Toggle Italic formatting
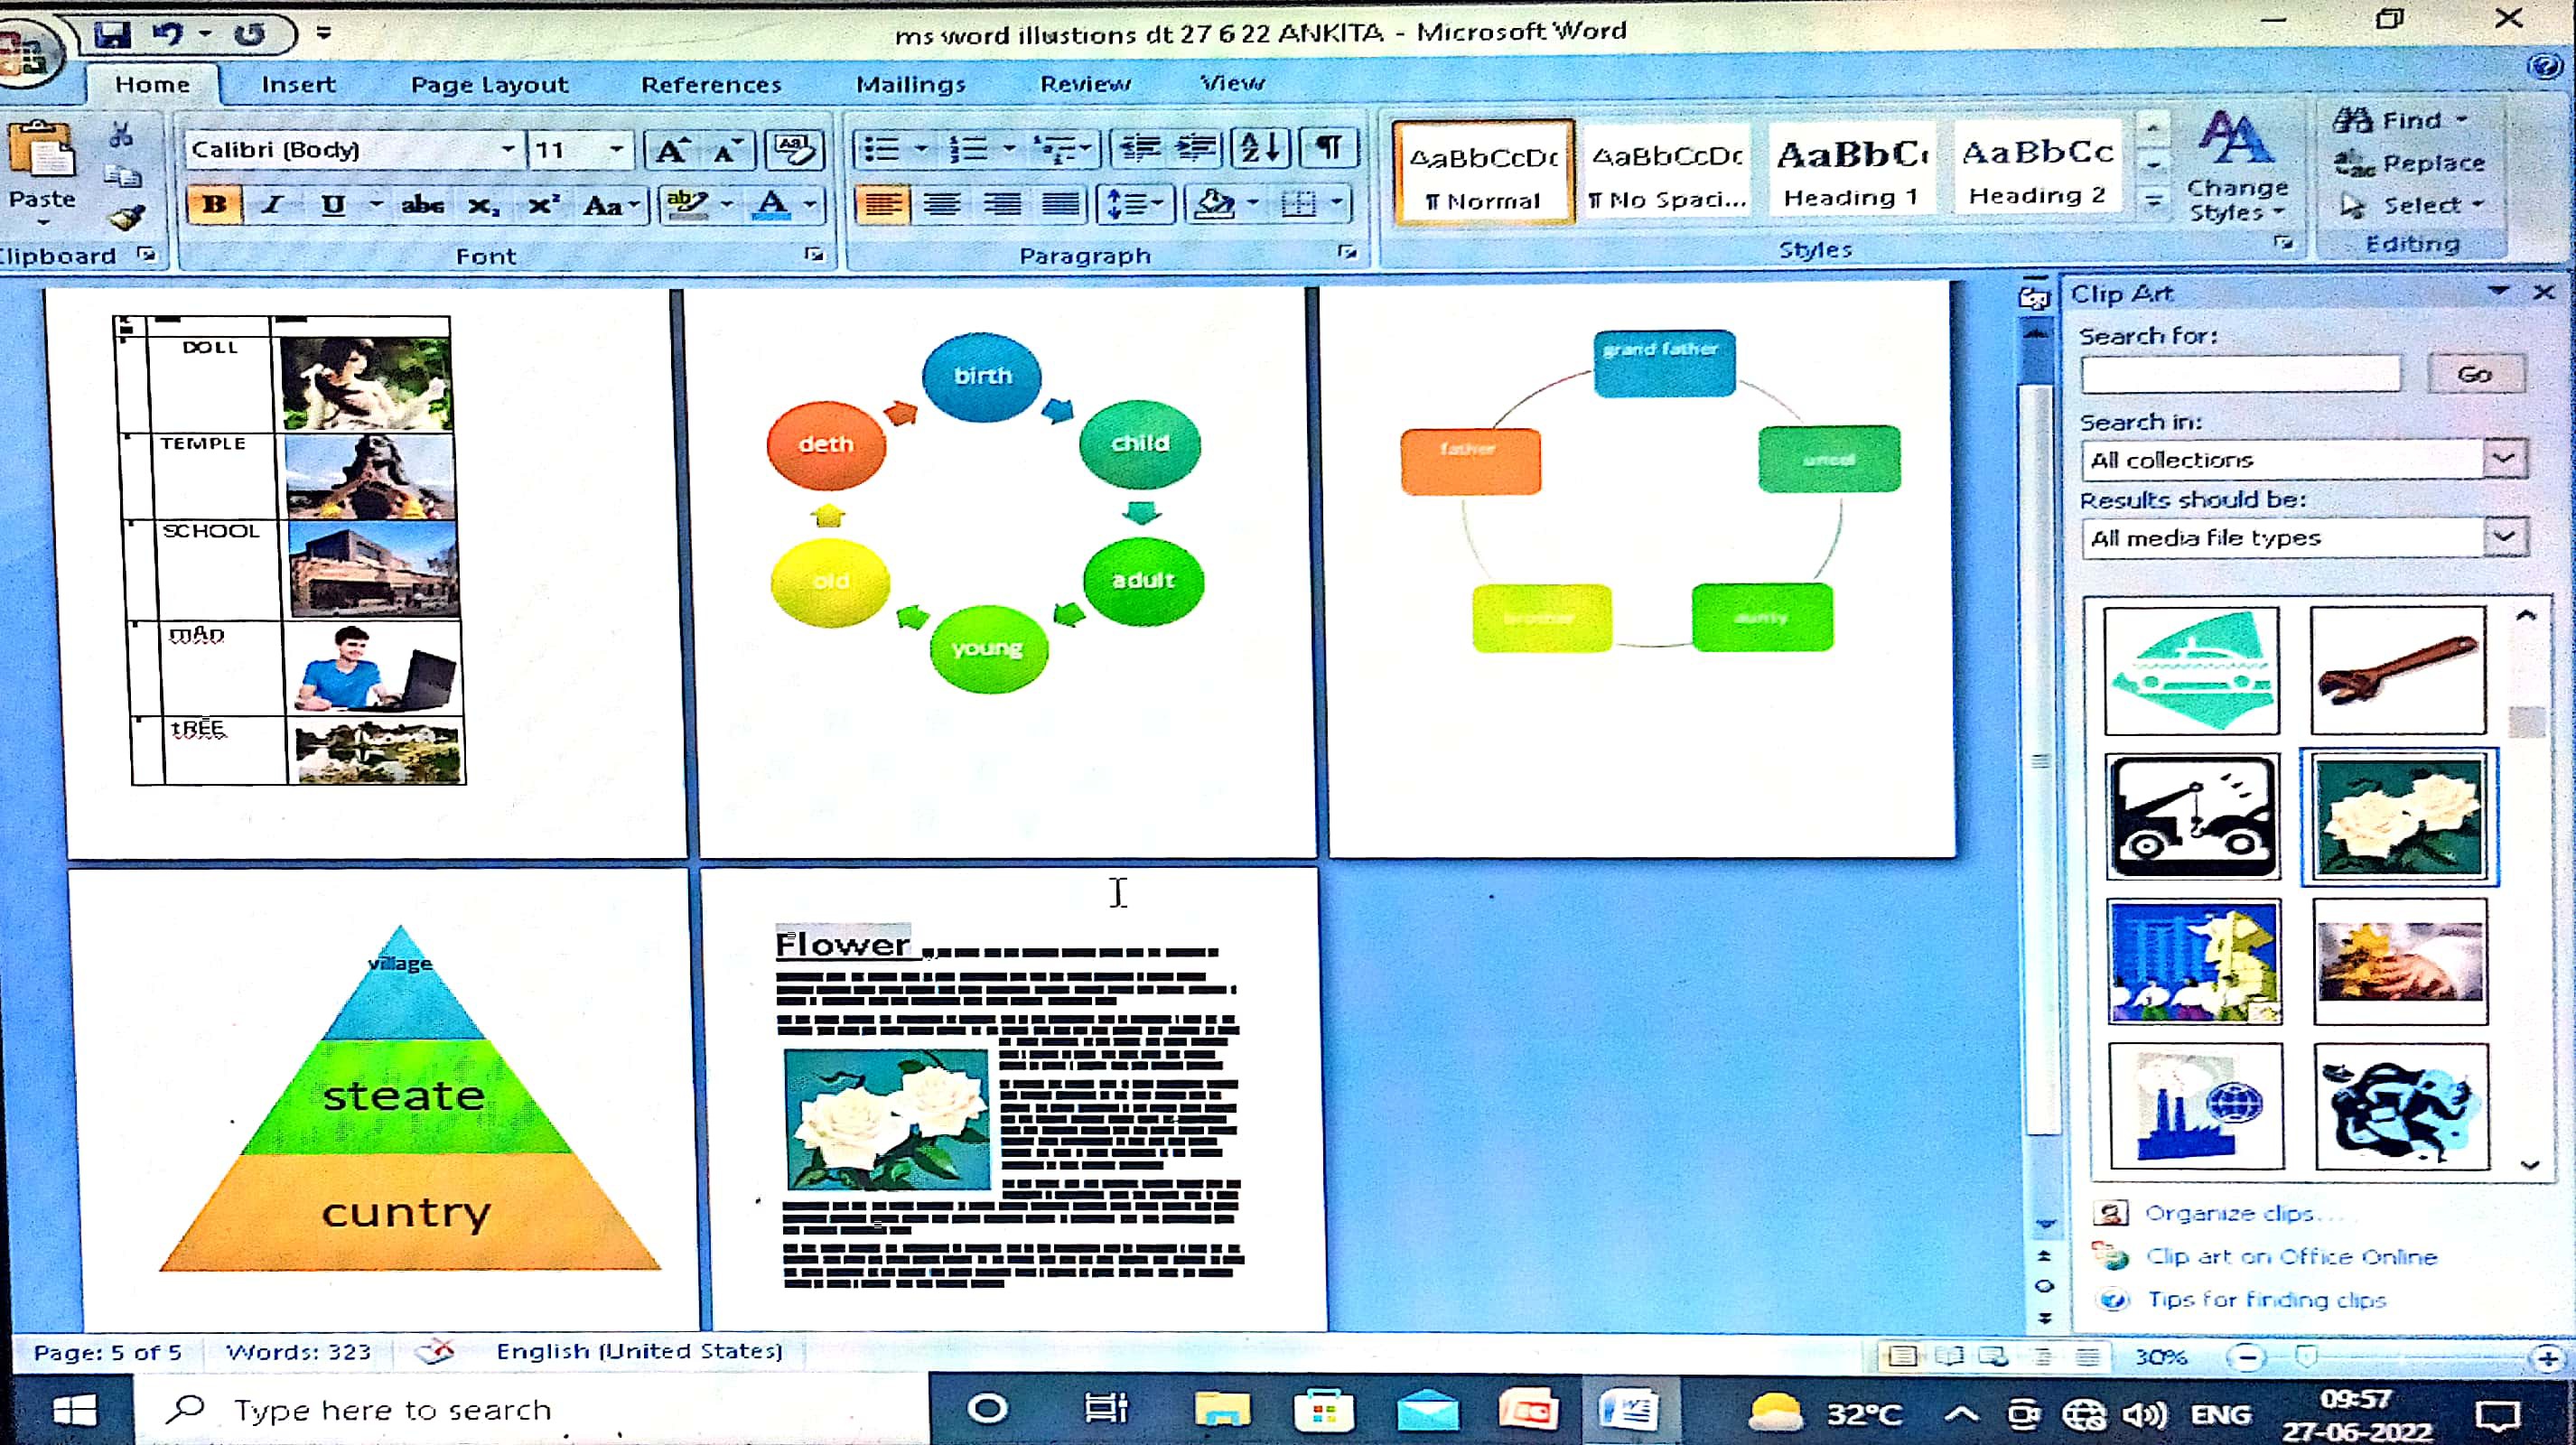Screen dimensions: 2576x1445 point(271,205)
